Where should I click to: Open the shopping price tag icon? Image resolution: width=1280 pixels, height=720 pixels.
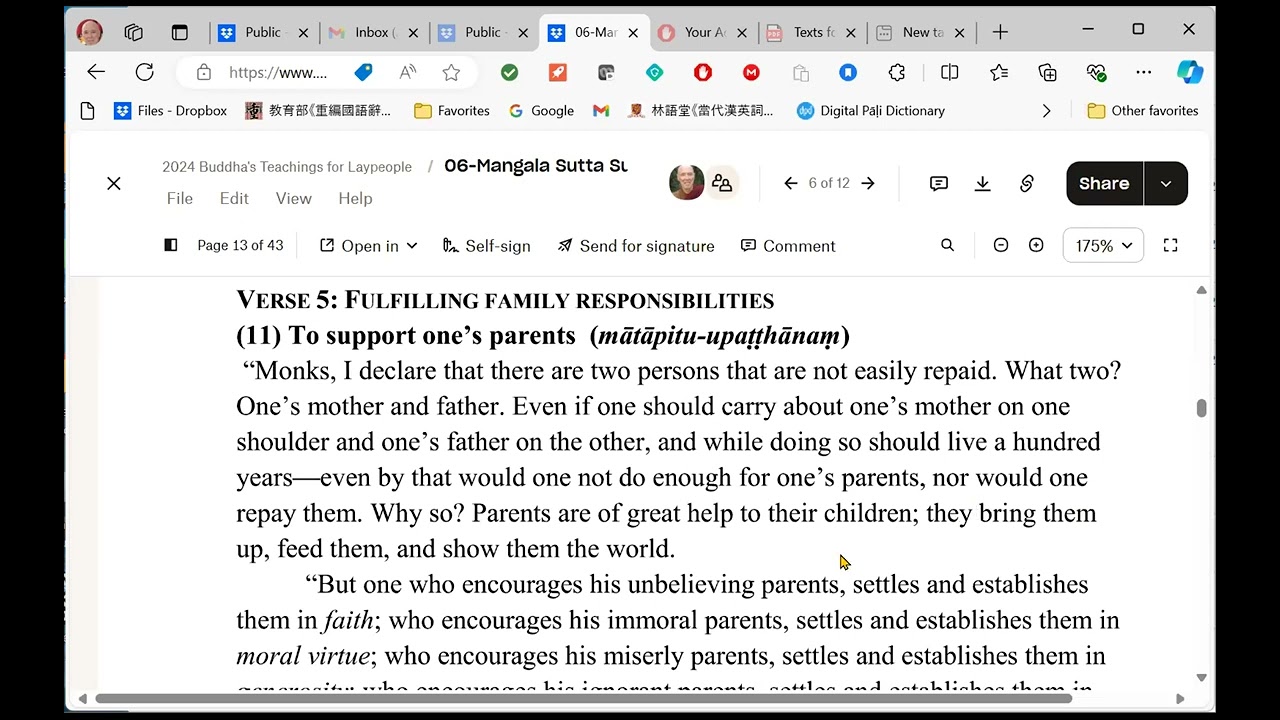point(364,72)
